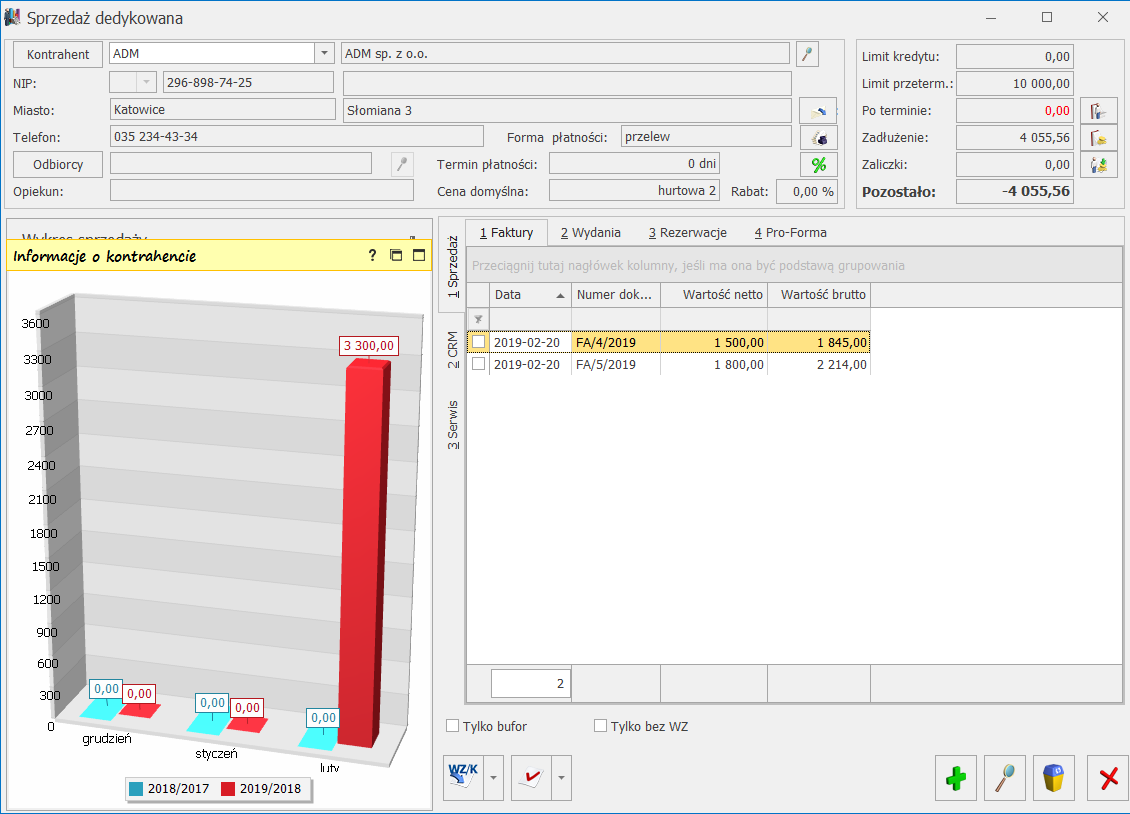Delete document using trash bin icon
This screenshot has width=1130, height=814.
click(x=1053, y=778)
